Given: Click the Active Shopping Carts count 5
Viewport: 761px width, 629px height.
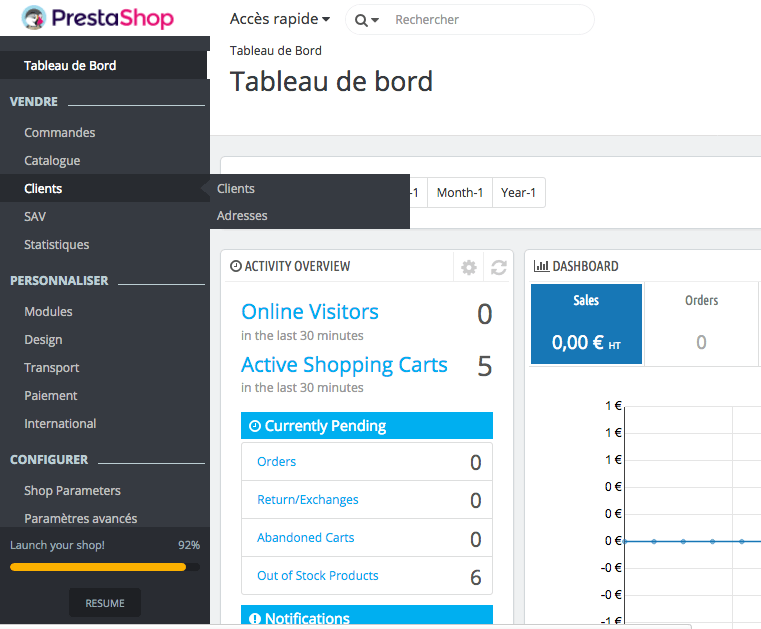Looking at the screenshot, I should 484,366.
